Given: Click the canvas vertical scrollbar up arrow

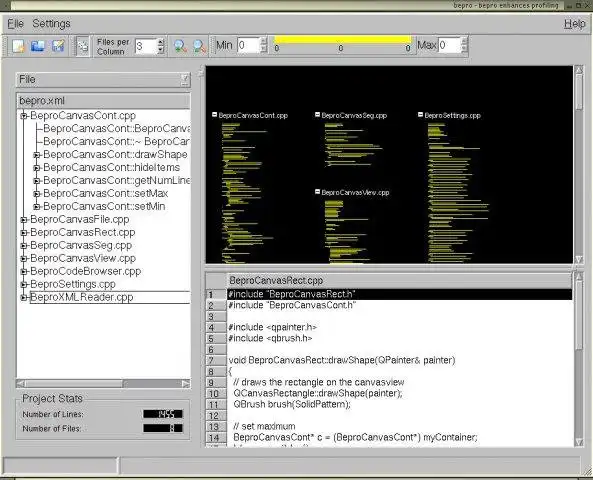Looking at the screenshot, I should point(579,70).
